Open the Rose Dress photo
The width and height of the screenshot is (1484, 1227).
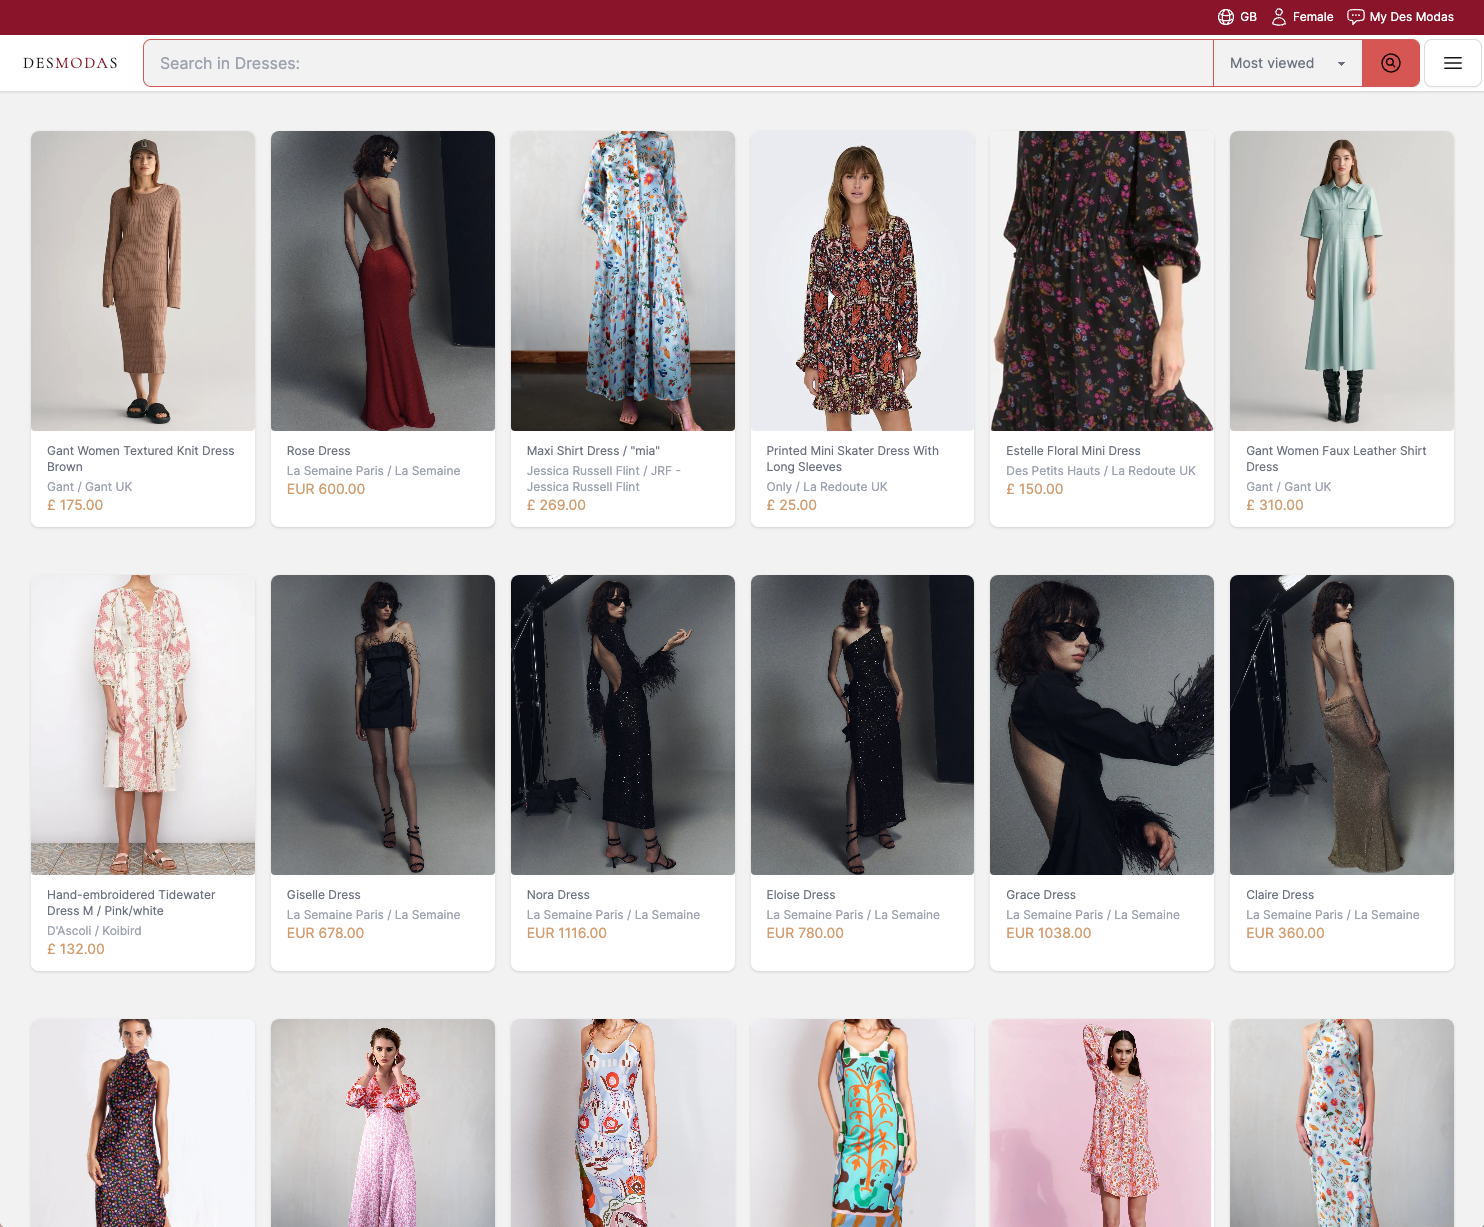[x=383, y=281]
